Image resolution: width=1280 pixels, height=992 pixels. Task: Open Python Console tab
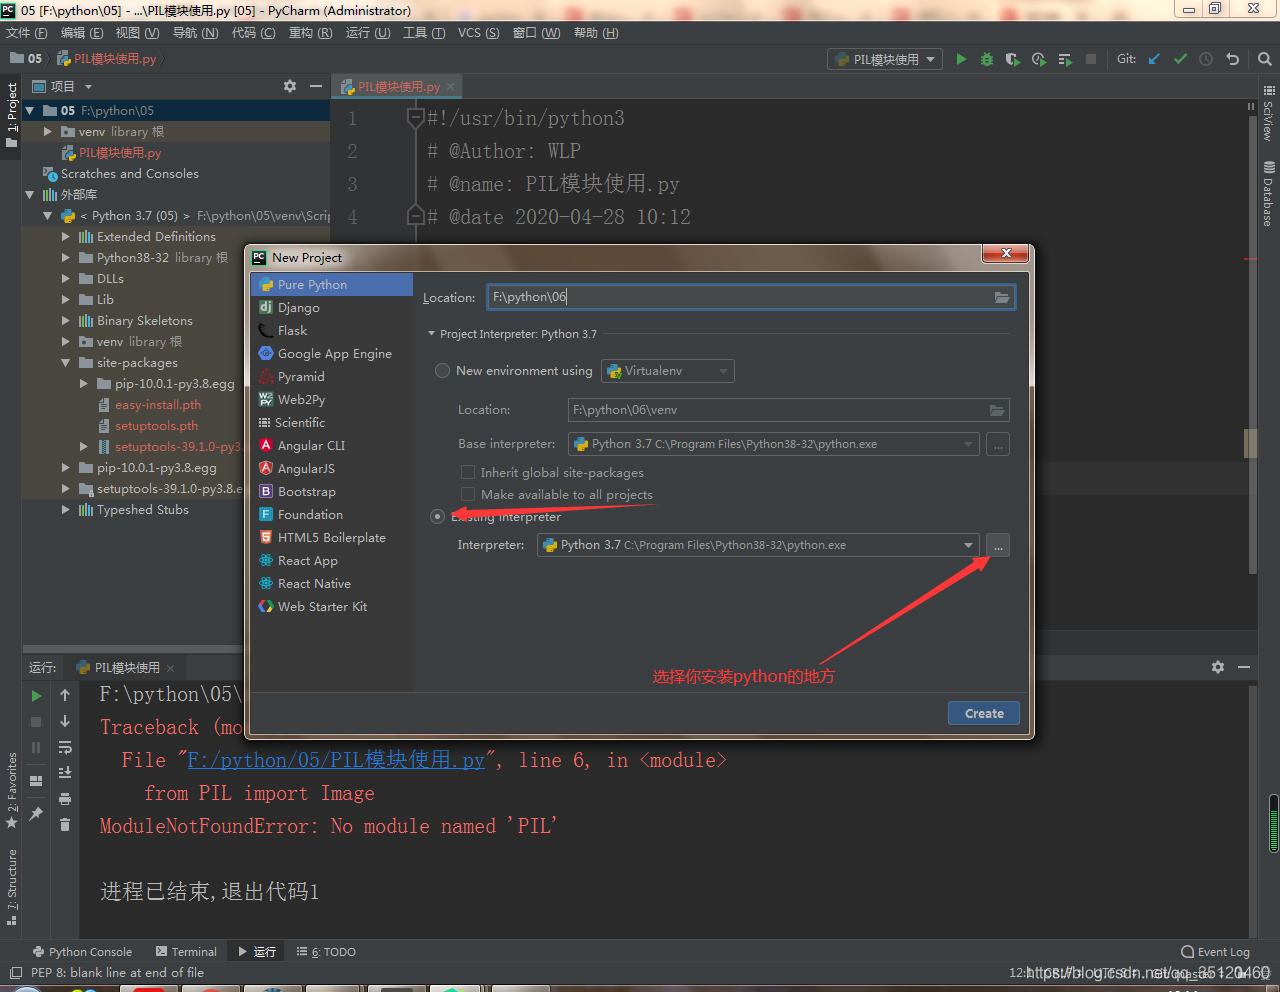click(82, 952)
